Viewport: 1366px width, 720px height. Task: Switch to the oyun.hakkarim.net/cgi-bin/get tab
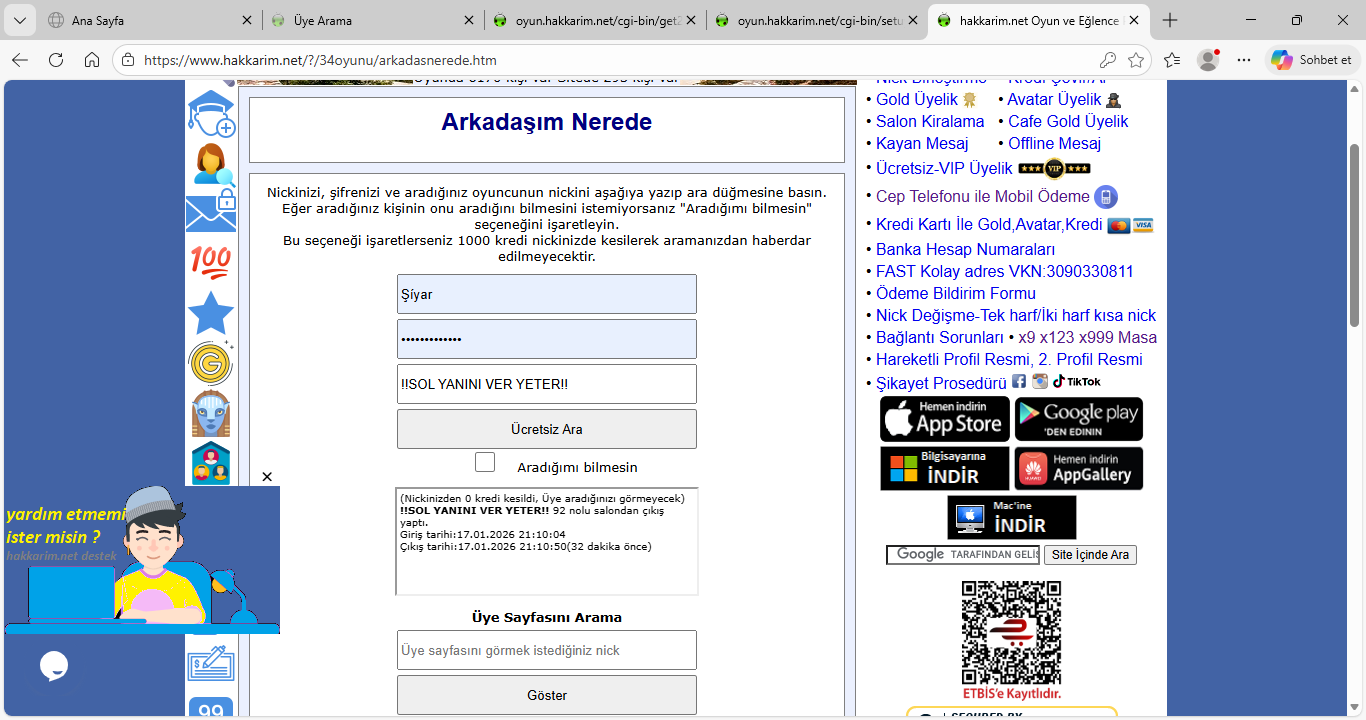[x=594, y=20]
